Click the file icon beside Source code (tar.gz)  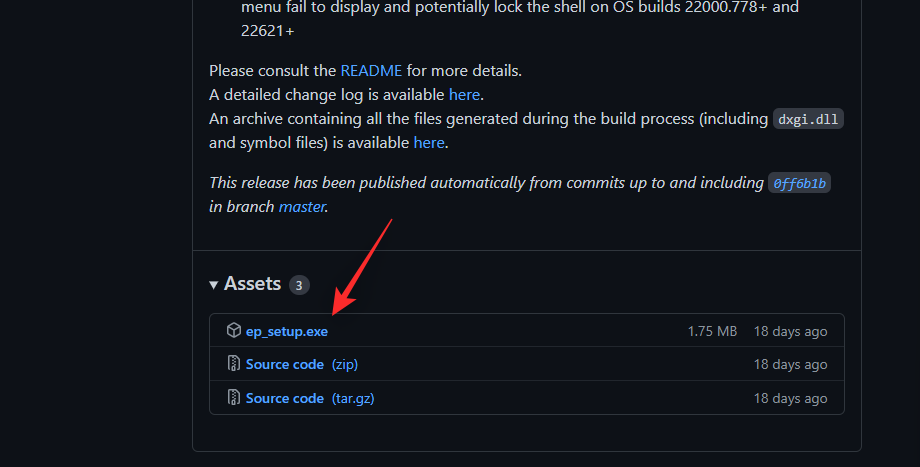(x=233, y=398)
